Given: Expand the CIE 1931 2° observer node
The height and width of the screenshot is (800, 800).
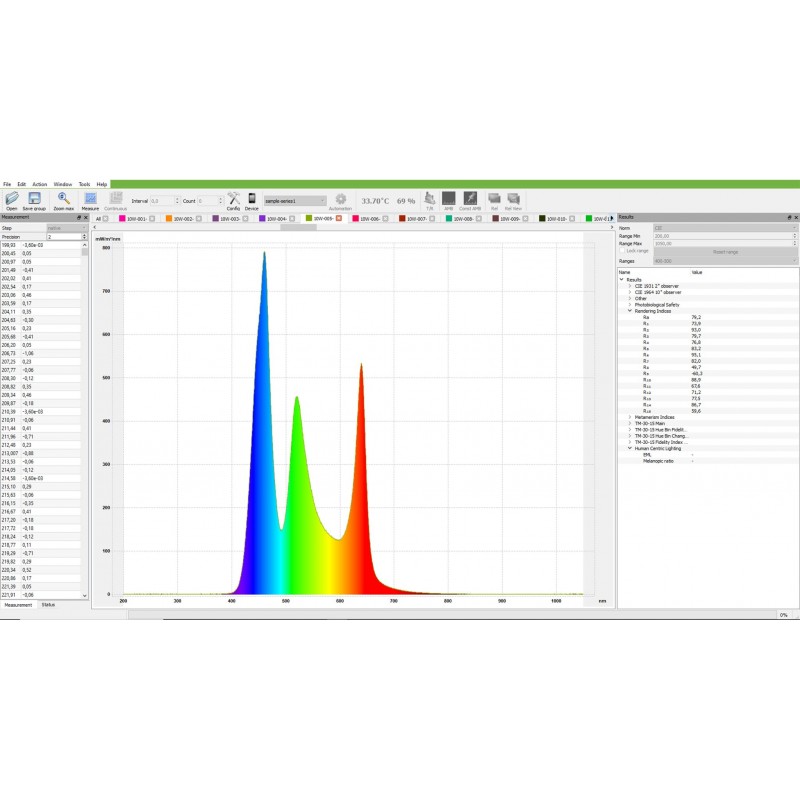Looking at the screenshot, I should 629,286.
